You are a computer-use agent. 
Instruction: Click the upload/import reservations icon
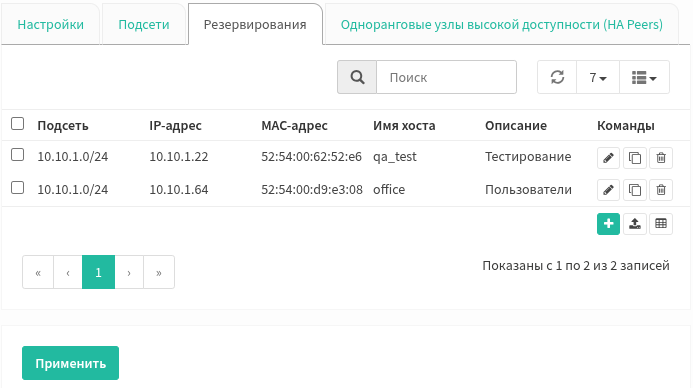635,224
